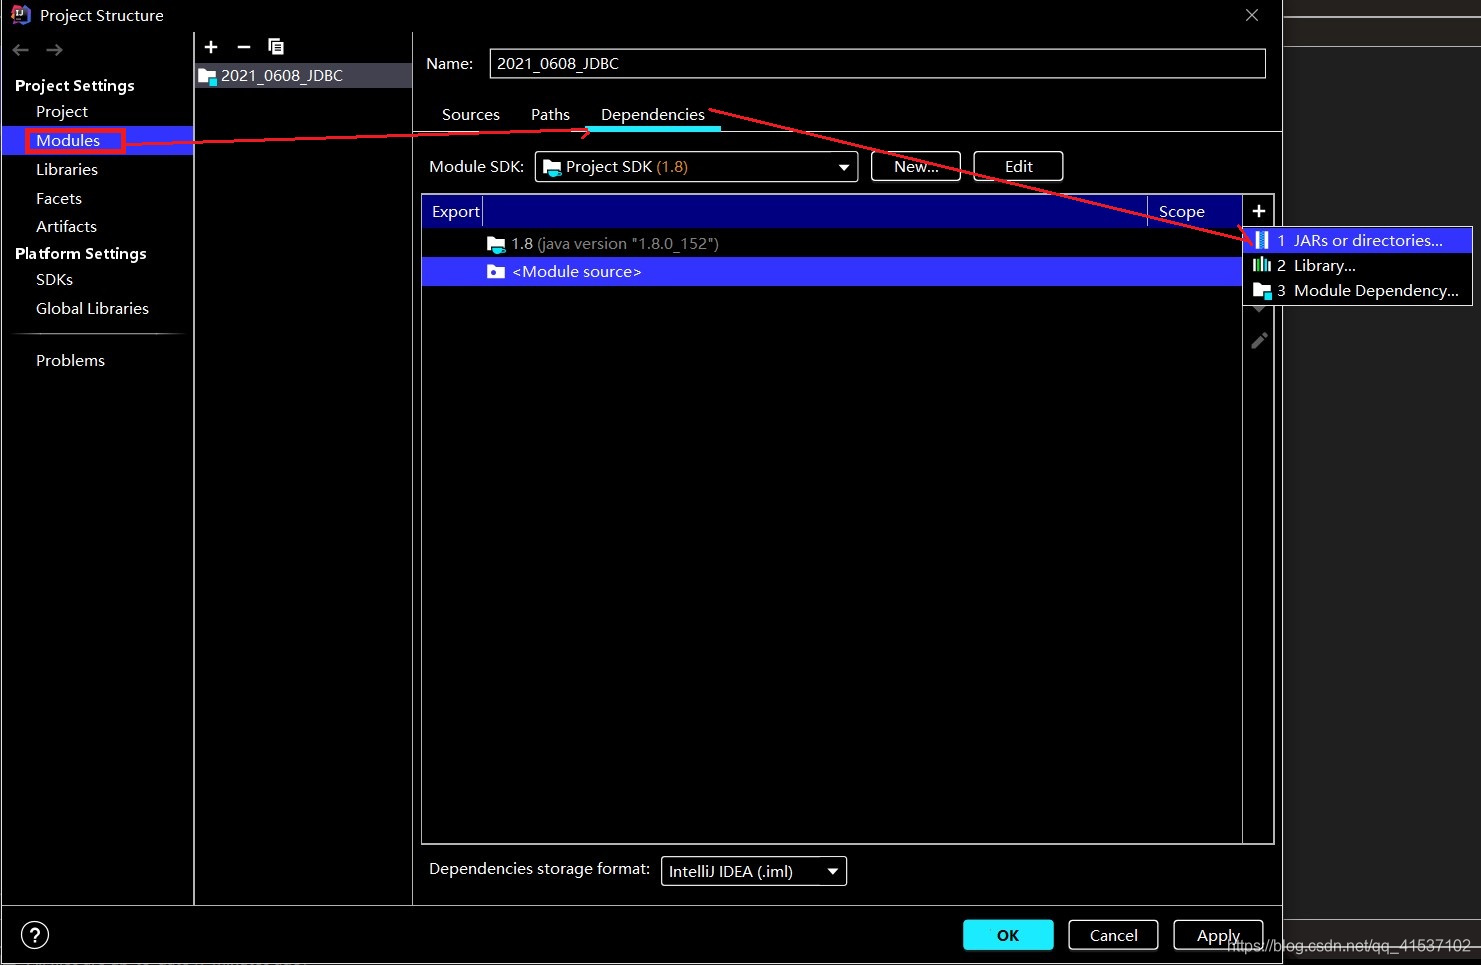The width and height of the screenshot is (1481, 965).
Task: Choose JARs or directories... from popup
Action: point(1358,240)
